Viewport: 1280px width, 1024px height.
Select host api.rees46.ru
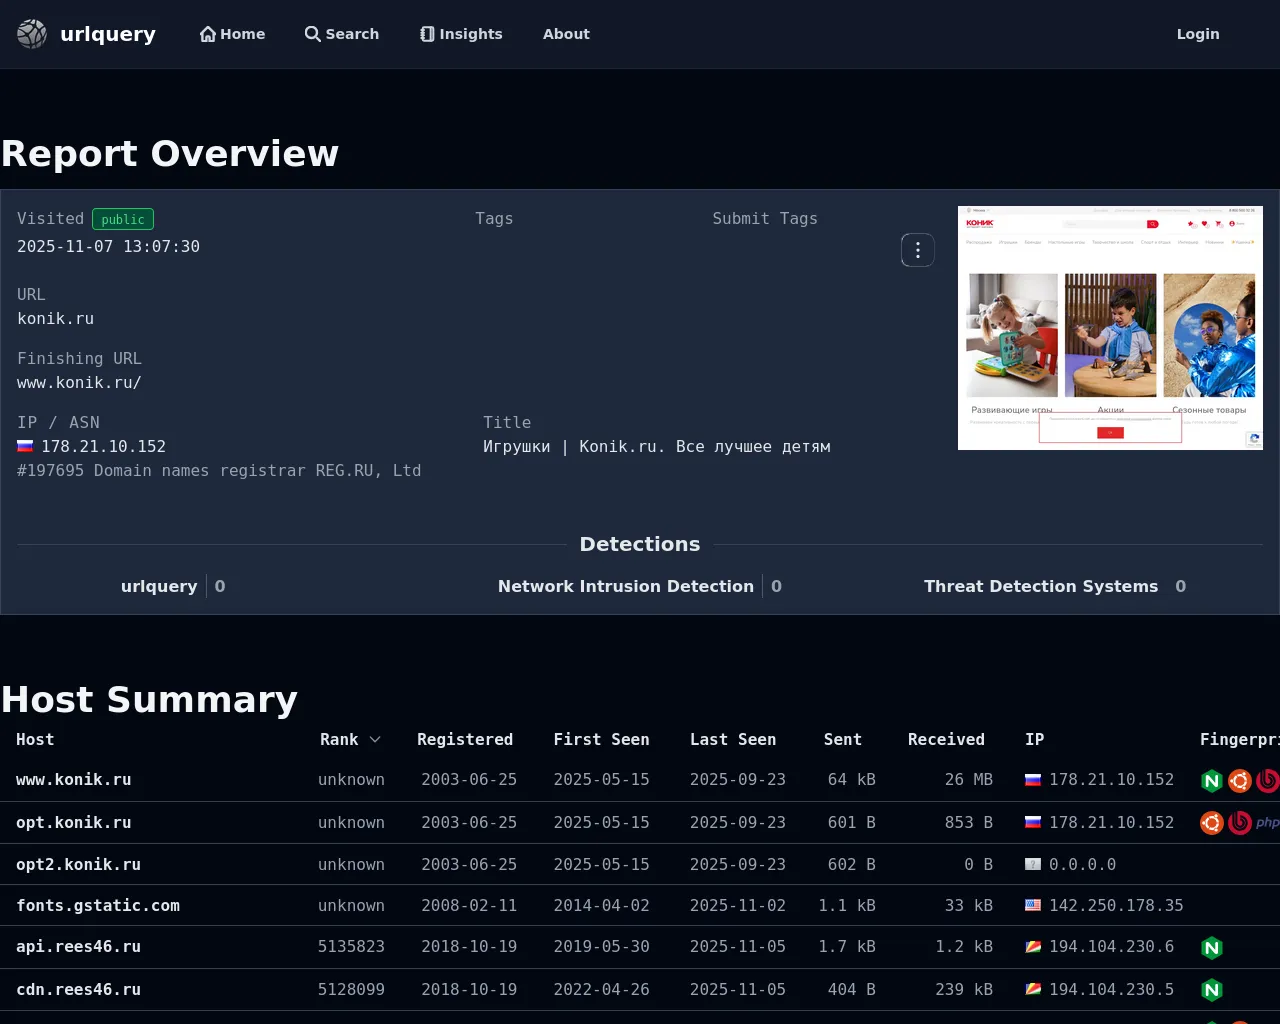coord(78,947)
